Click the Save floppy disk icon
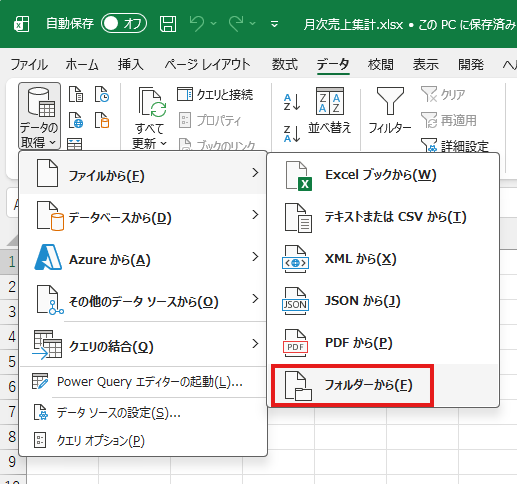Viewport: 517px width, 484px height. click(168, 24)
